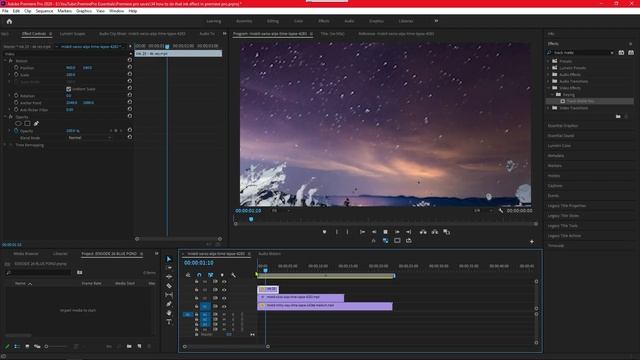Image resolution: width=640 pixels, height=360 pixels.
Task: Select the Pen tool in toolbar
Action: (169, 304)
